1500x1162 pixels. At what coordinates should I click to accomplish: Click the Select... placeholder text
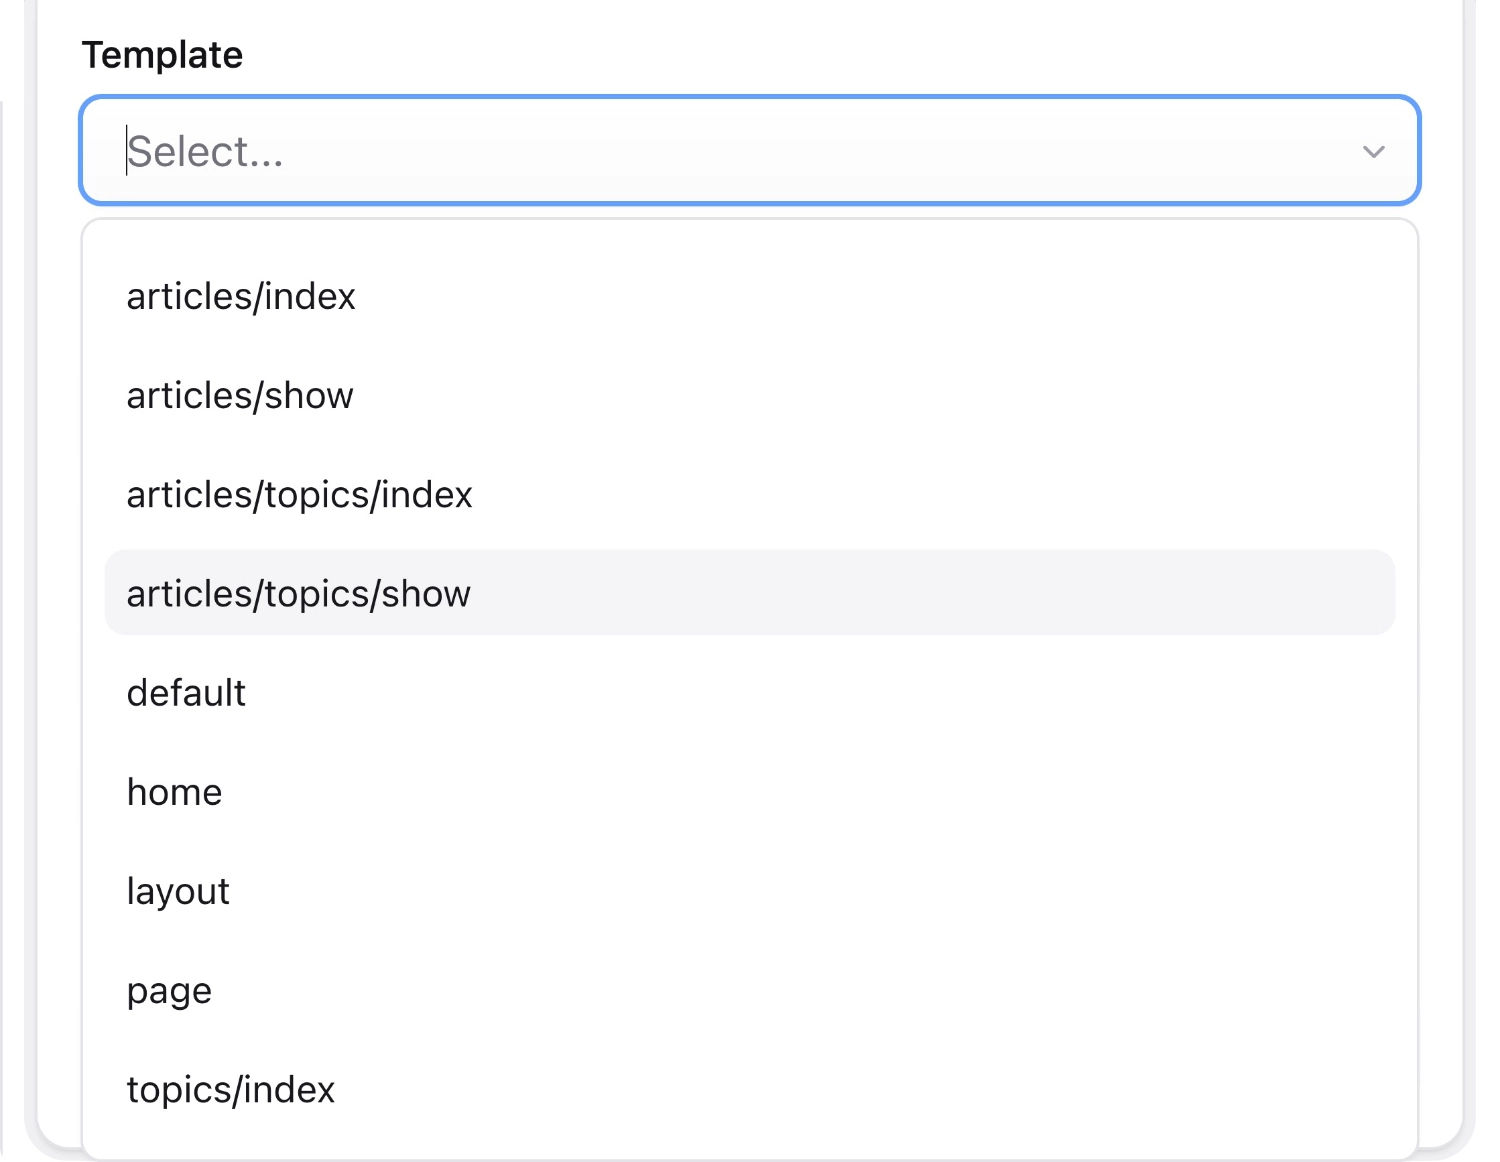point(204,150)
